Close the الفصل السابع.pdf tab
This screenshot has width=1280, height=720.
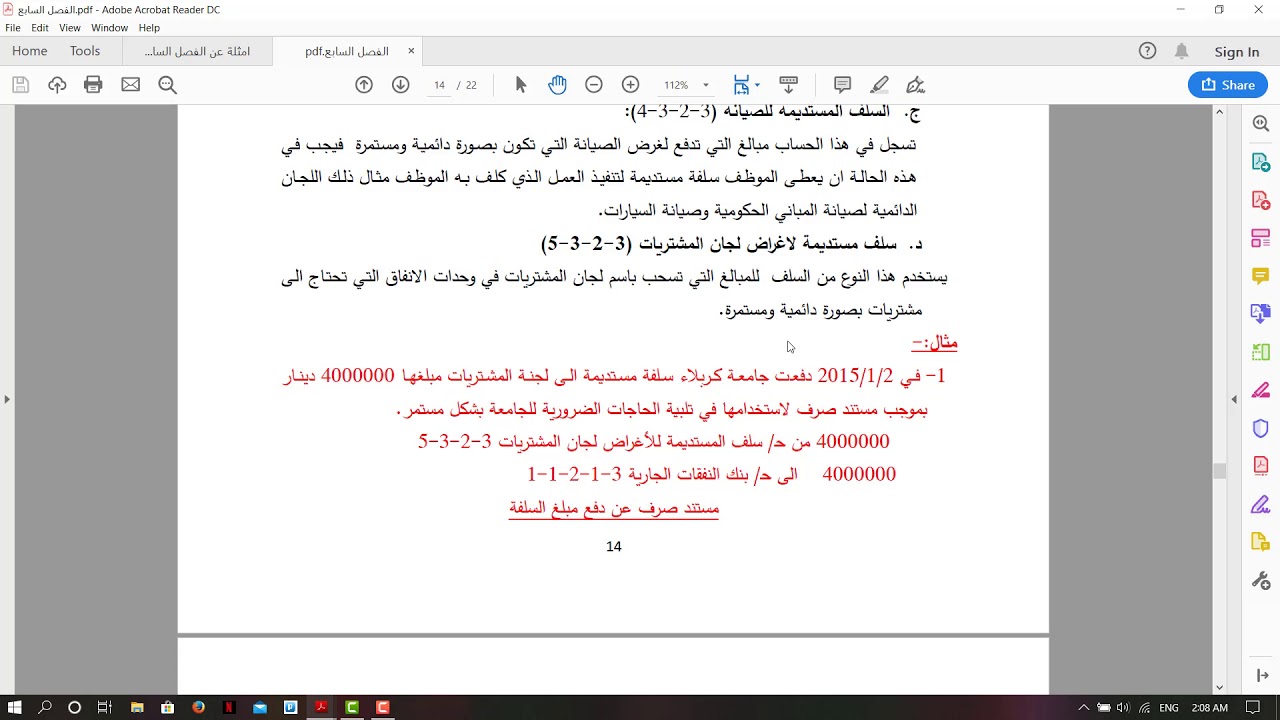pyautogui.click(x=410, y=51)
